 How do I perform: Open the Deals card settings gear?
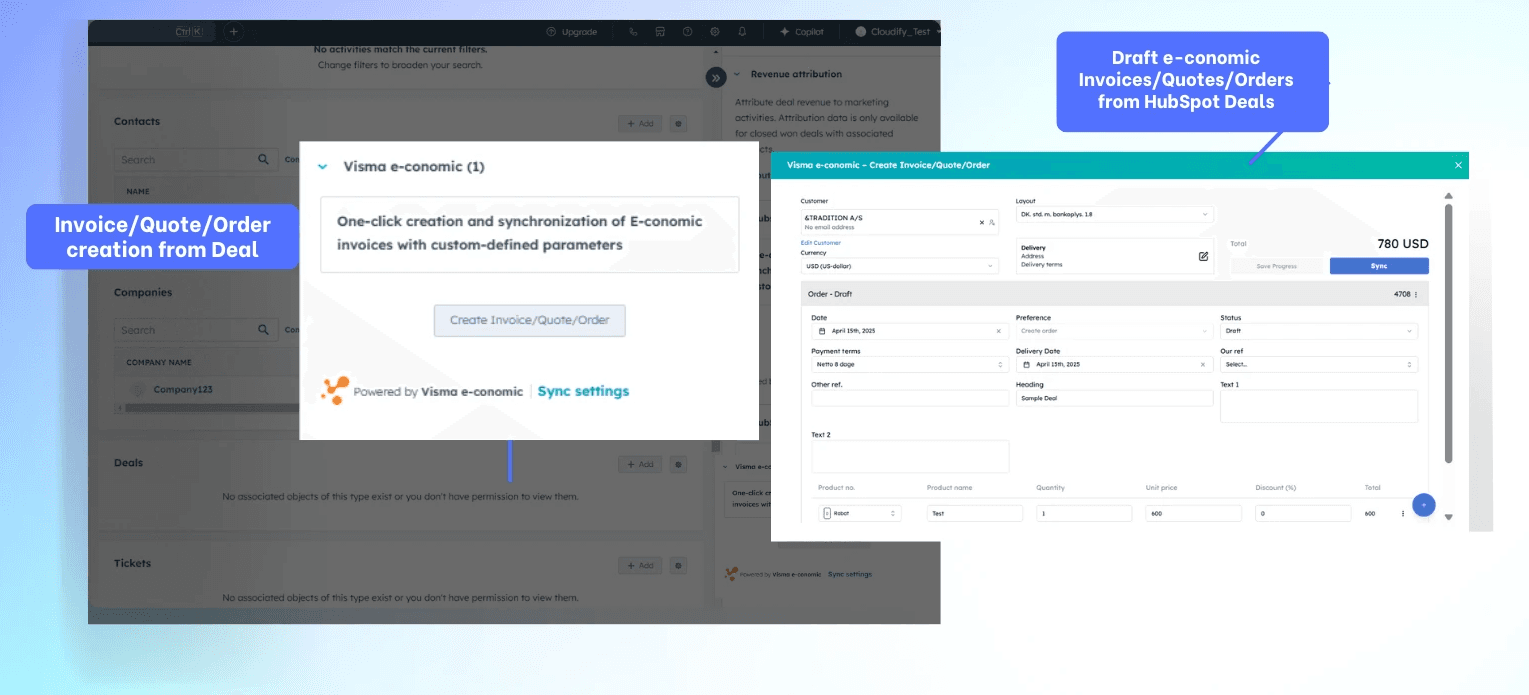point(678,464)
